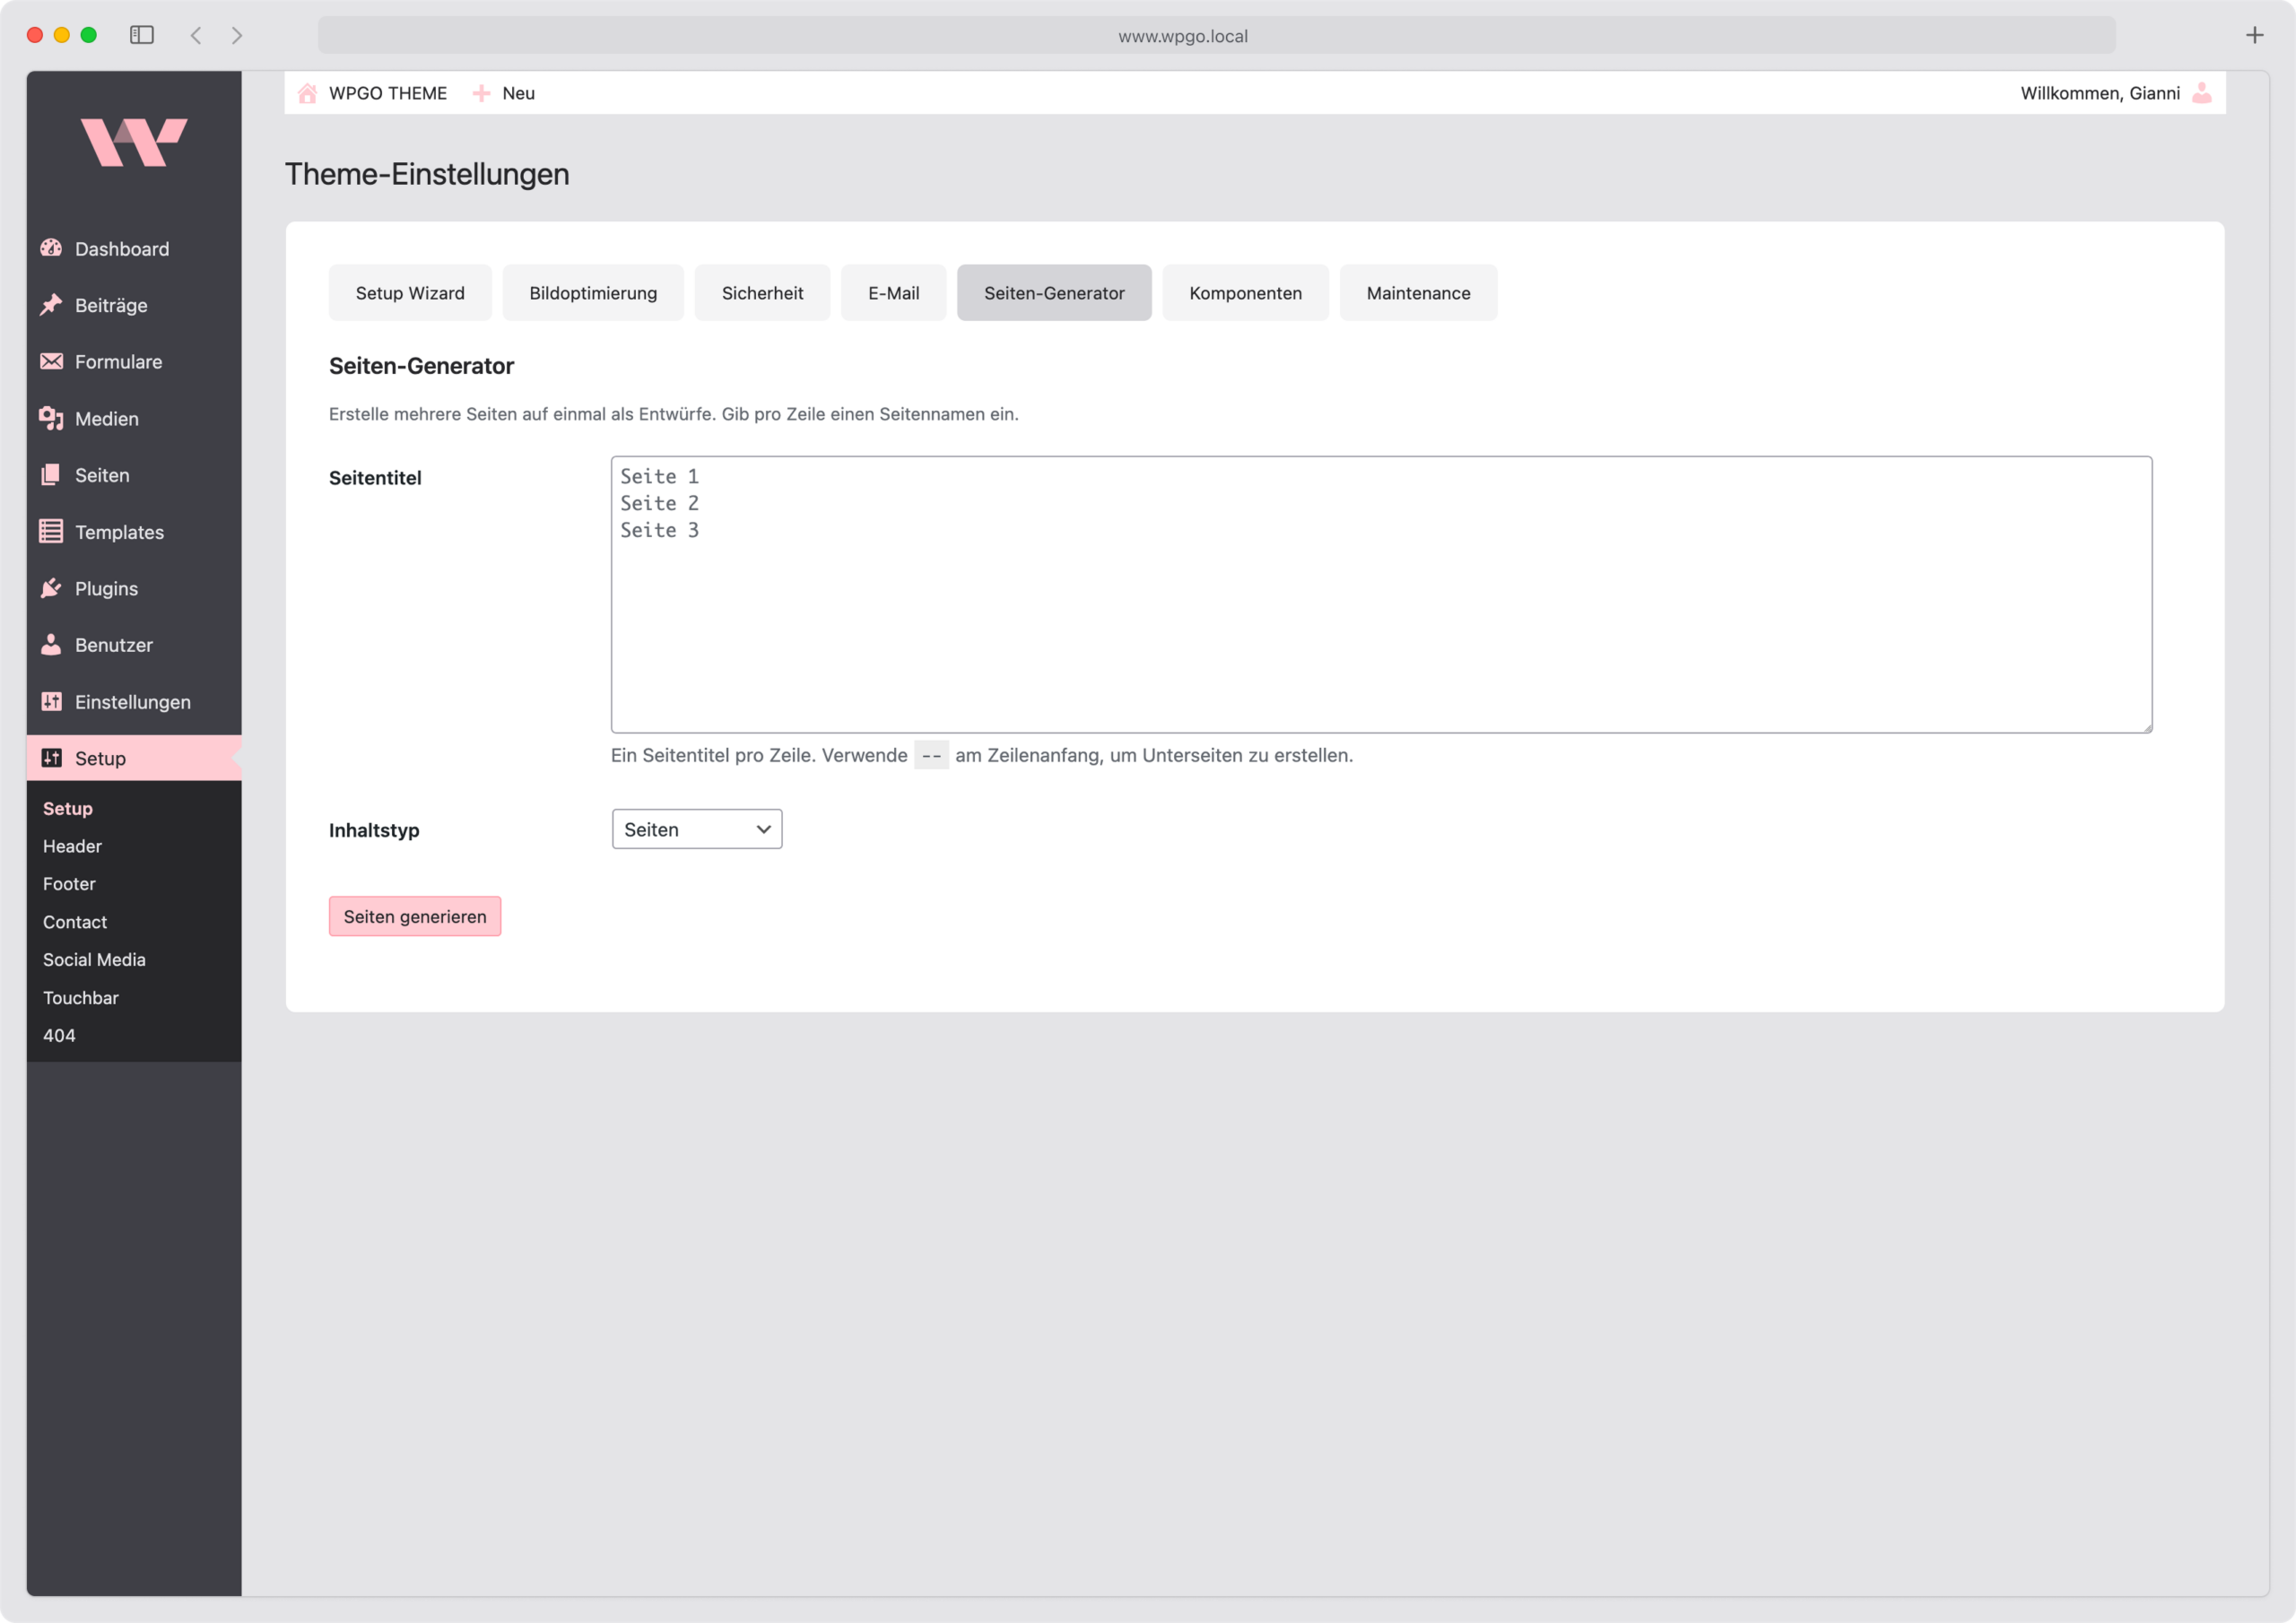Open the Dashboard via its sidebar icon
Image resolution: width=2296 pixels, height=1623 pixels.
tap(52, 248)
